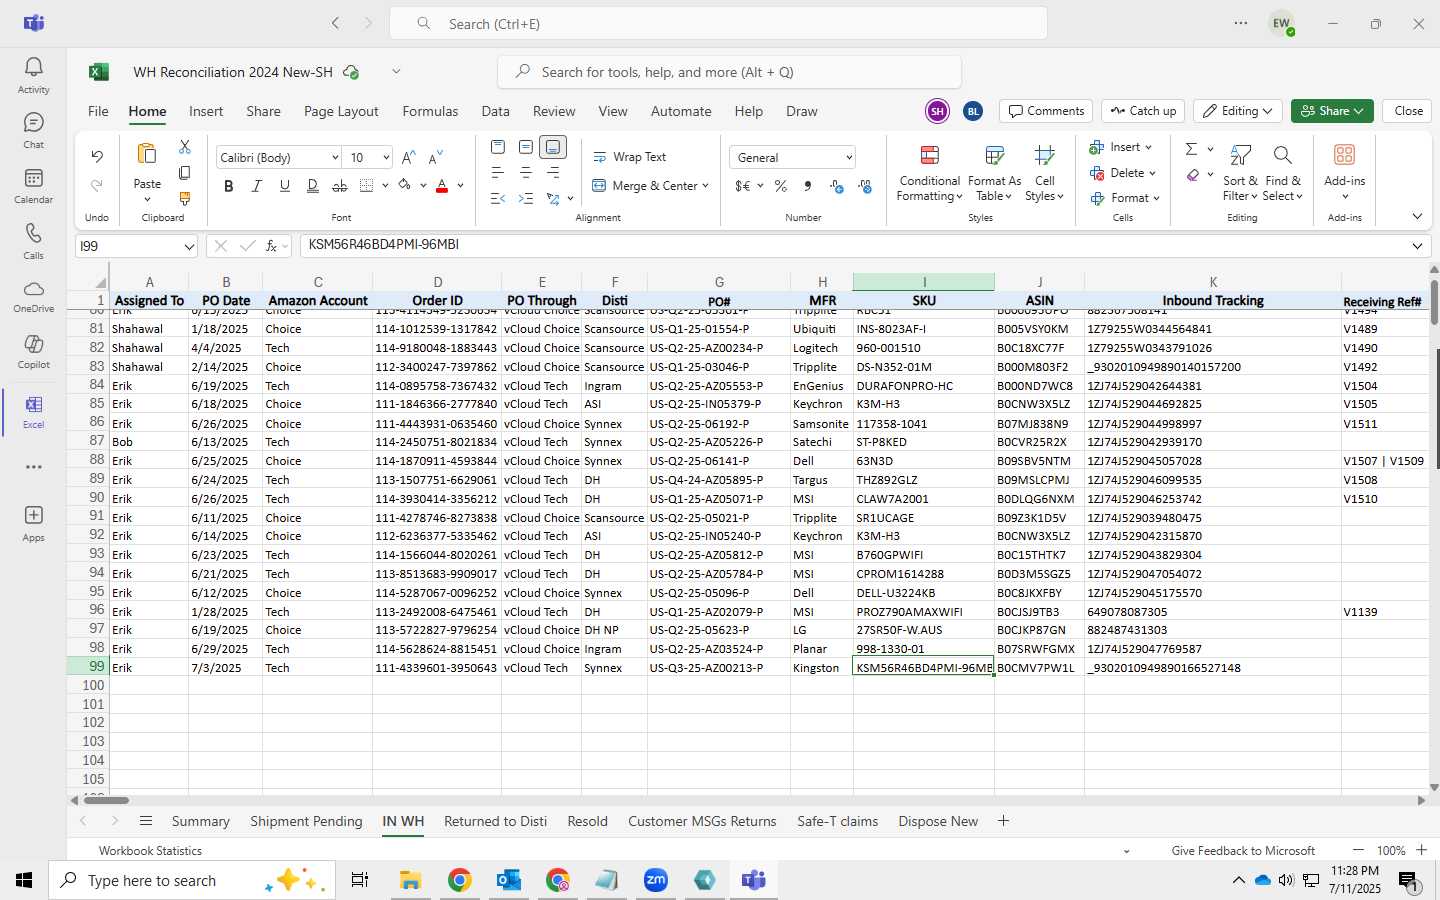
Task: Toggle Middle Align for the cell
Action: tap(526, 147)
